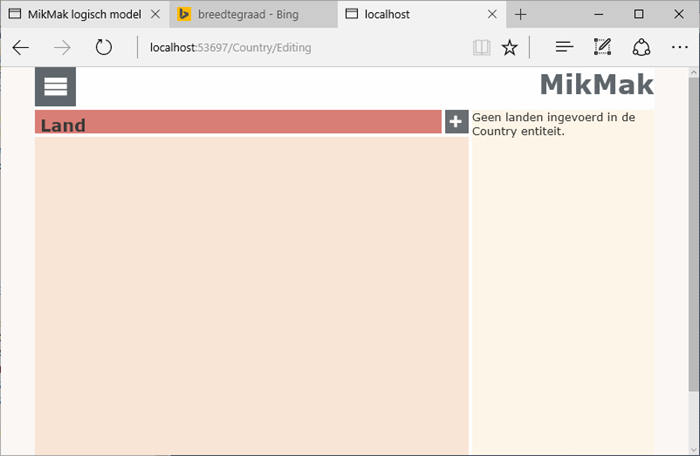
Task: Click the MikMak title heading
Action: point(596,85)
